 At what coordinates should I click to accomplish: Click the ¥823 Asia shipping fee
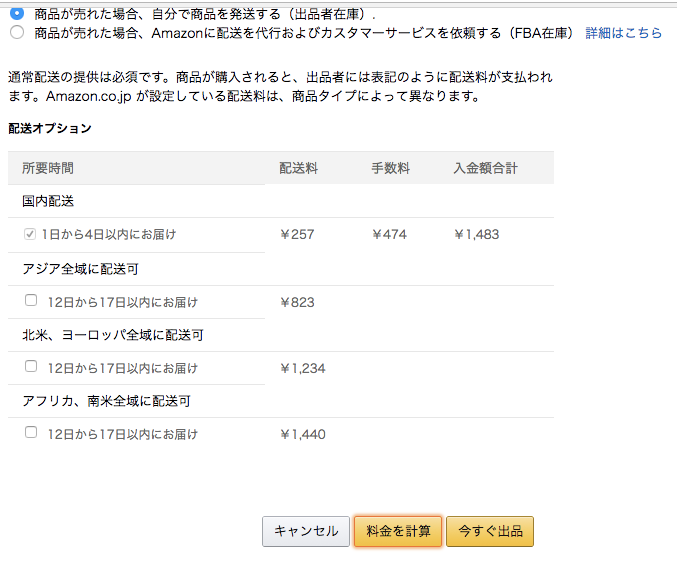click(297, 302)
